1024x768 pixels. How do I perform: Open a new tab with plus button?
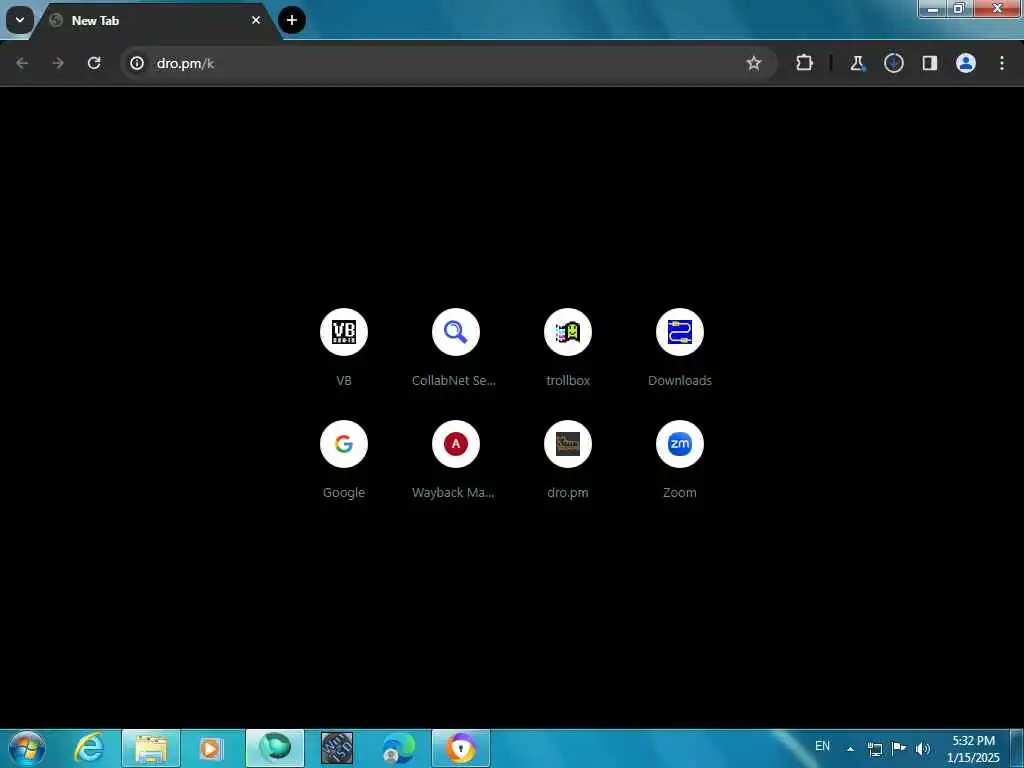tap(292, 20)
